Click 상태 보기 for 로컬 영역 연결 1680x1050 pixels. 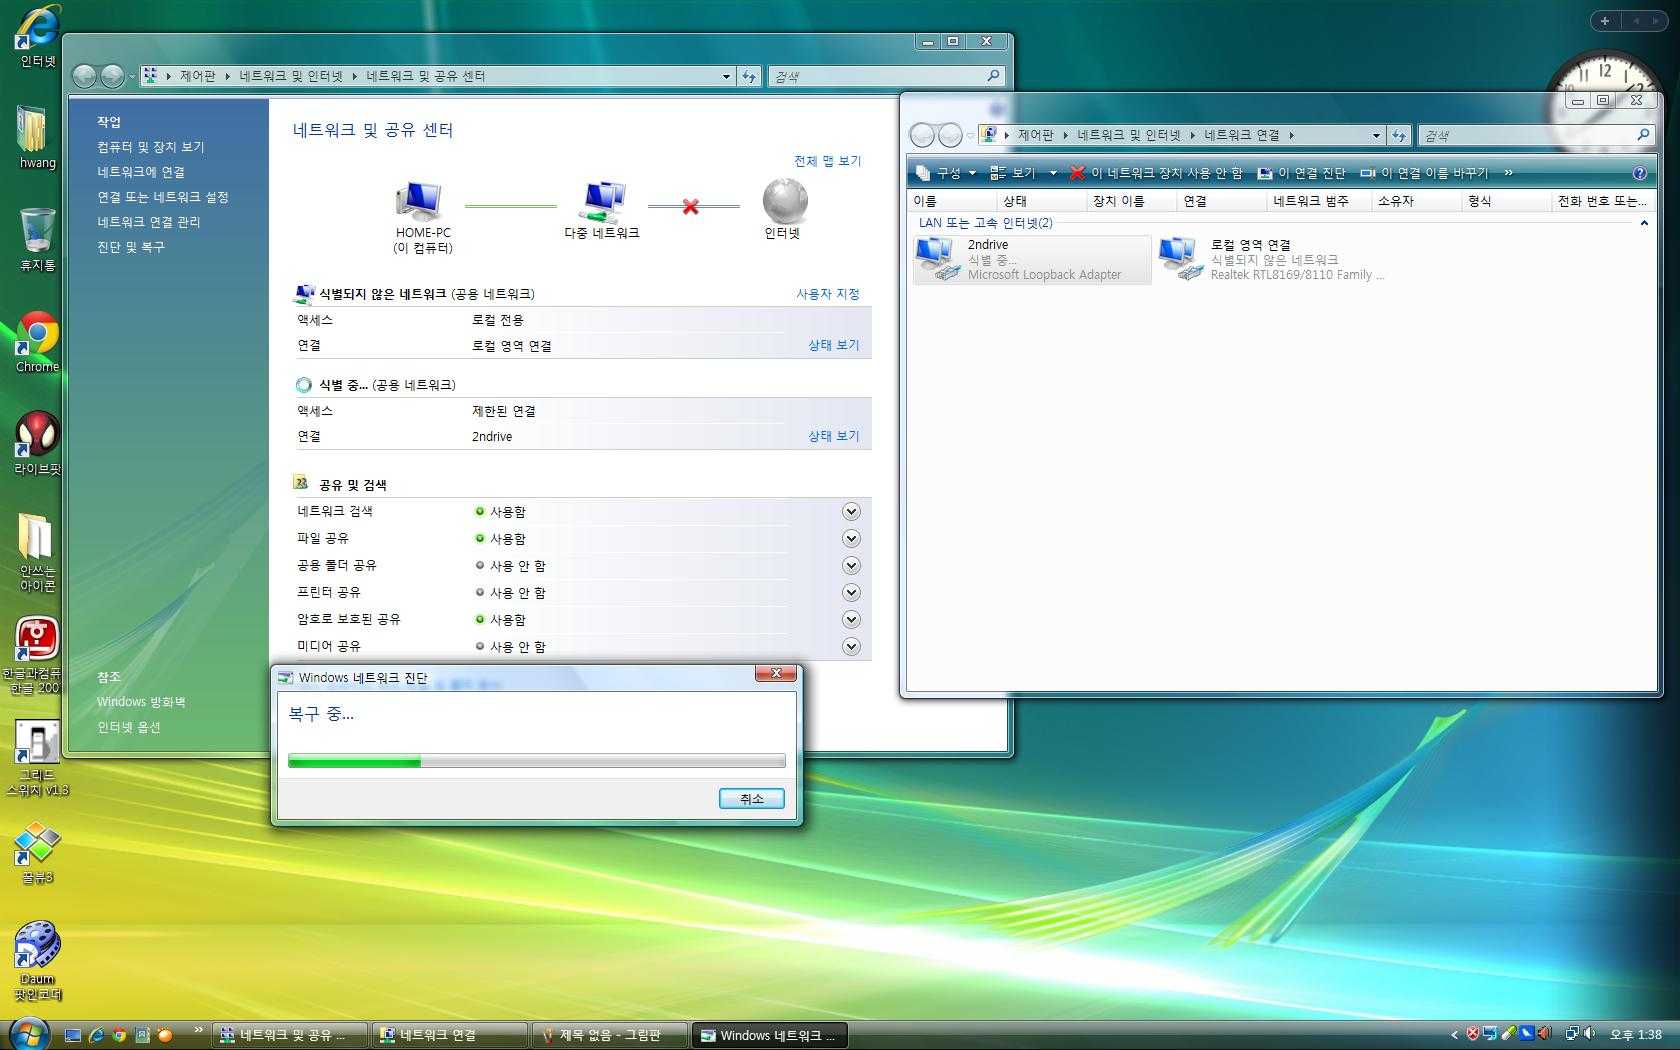(x=834, y=345)
